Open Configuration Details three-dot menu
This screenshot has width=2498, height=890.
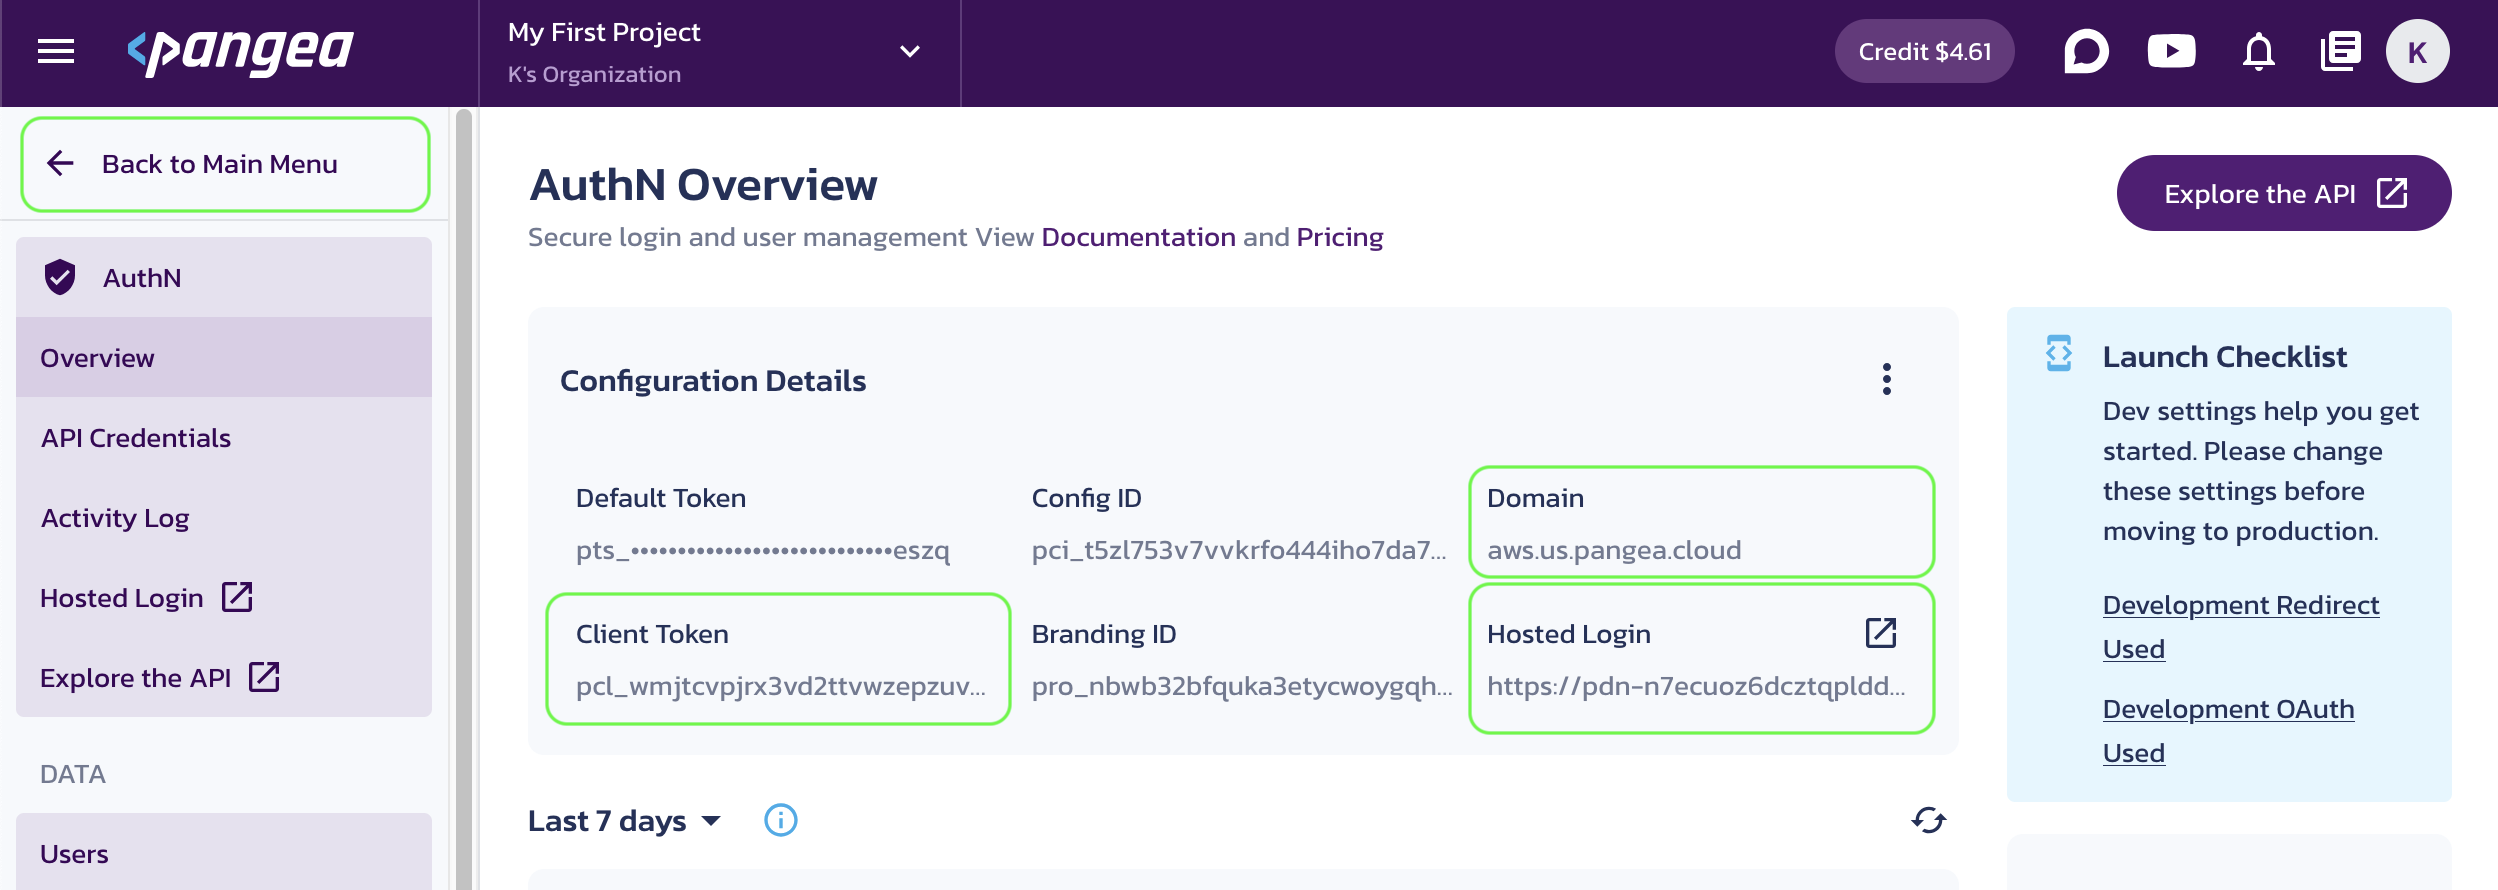coord(1886,380)
